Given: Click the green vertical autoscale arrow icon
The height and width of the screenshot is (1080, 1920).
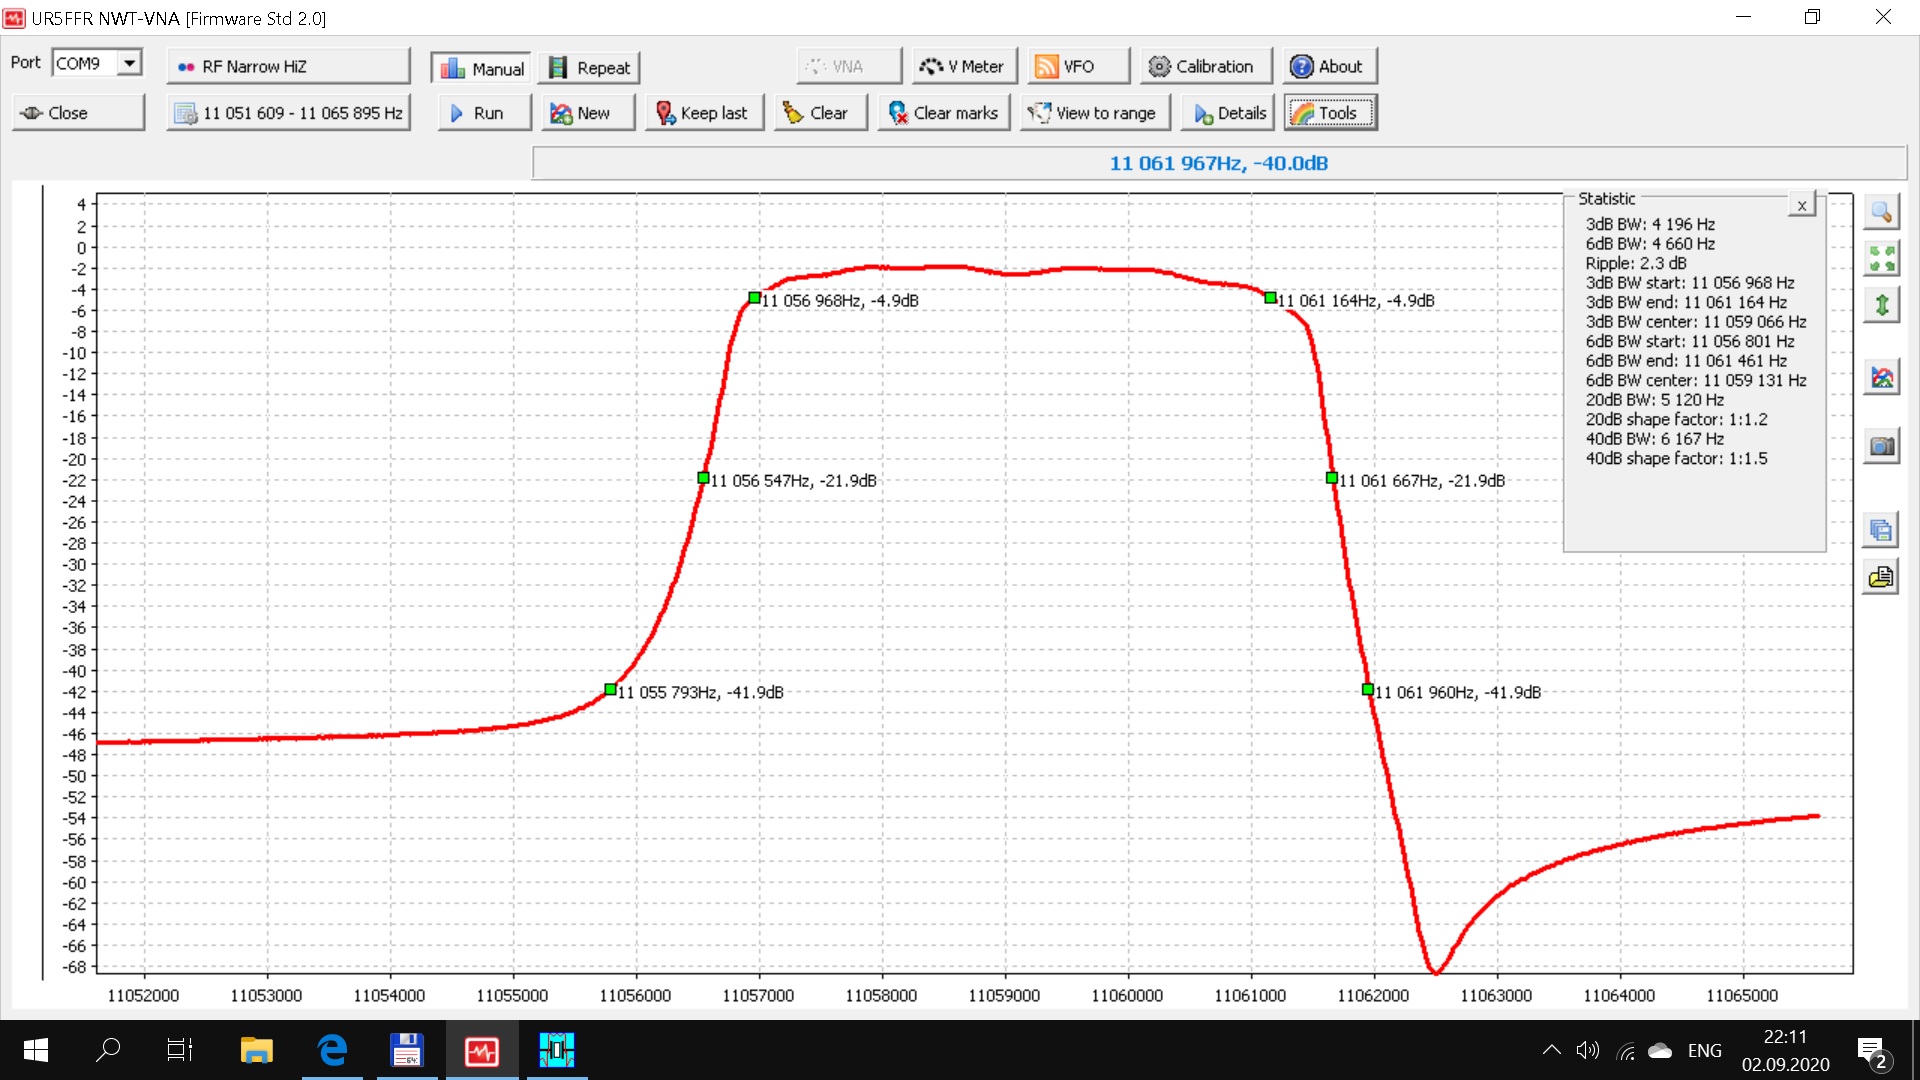Looking at the screenshot, I should (x=1881, y=305).
